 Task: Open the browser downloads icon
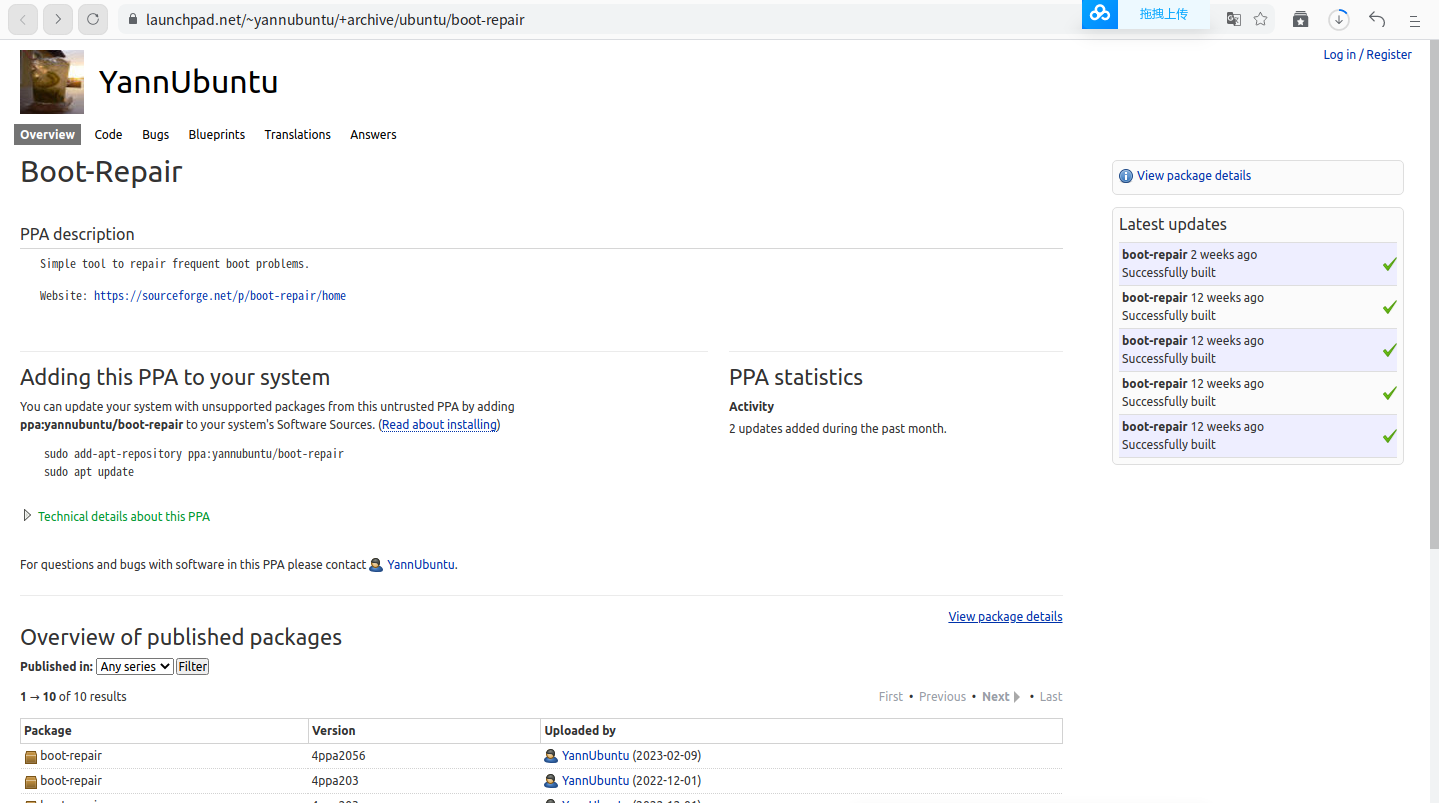[1339, 19]
